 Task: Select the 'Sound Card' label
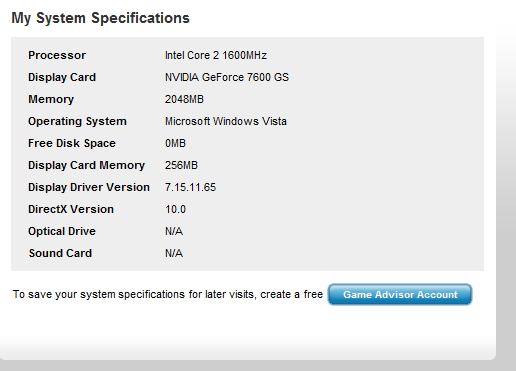click(x=60, y=253)
